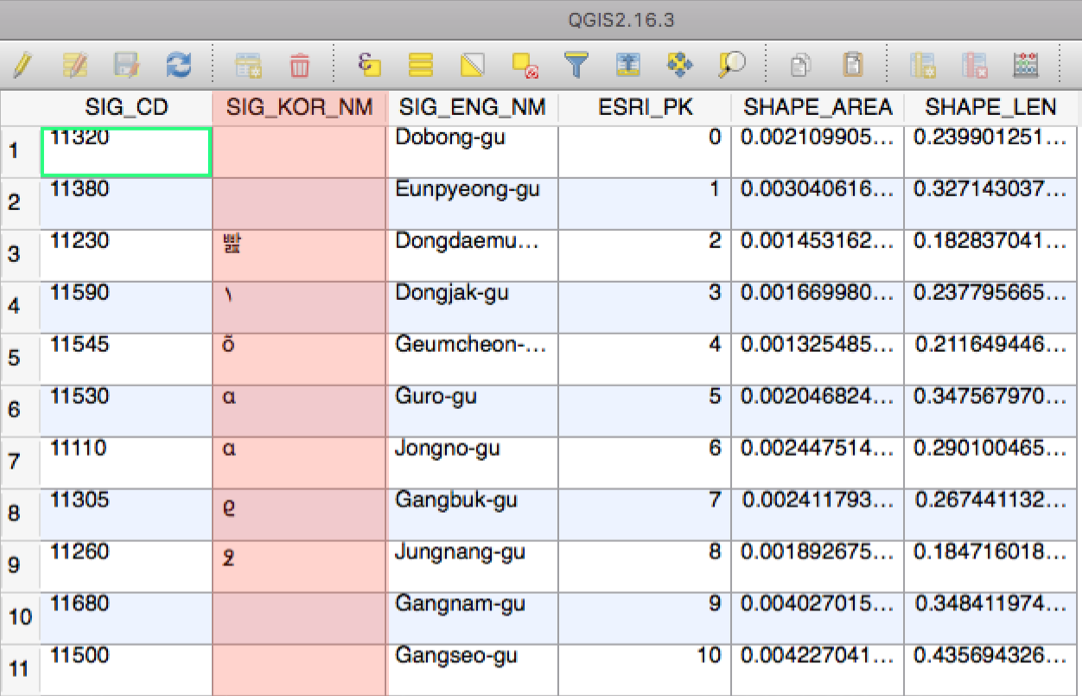Move selection to top icon
This screenshot has width=1082, height=696.
[x=628, y=66]
